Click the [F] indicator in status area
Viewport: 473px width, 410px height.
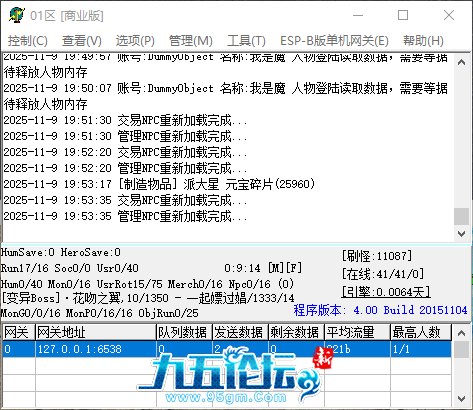[294, 268]
